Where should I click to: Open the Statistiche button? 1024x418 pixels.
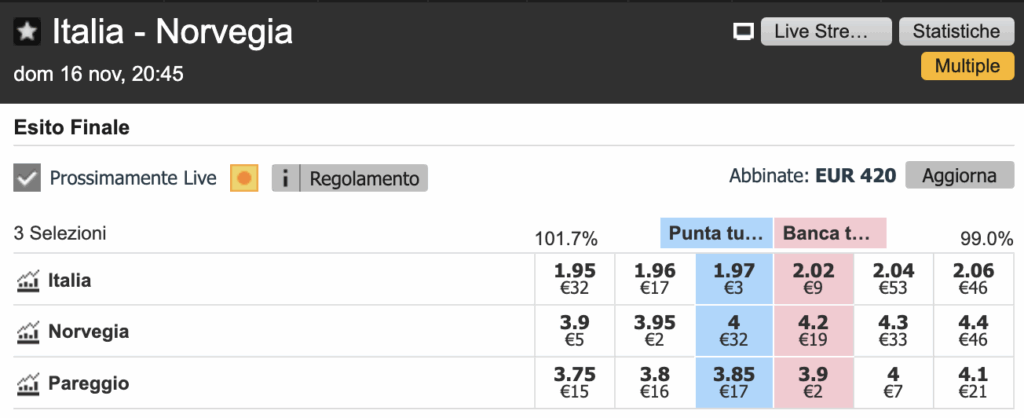[x=955, y=31]
